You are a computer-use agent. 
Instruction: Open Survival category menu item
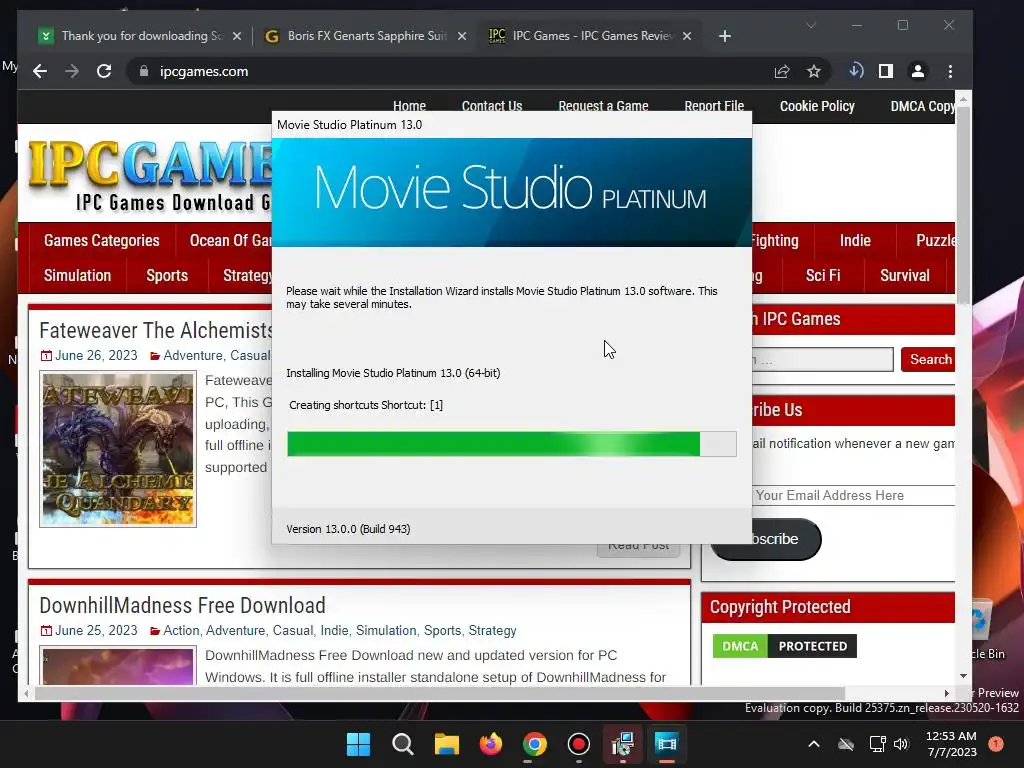(x=904, y=276)
